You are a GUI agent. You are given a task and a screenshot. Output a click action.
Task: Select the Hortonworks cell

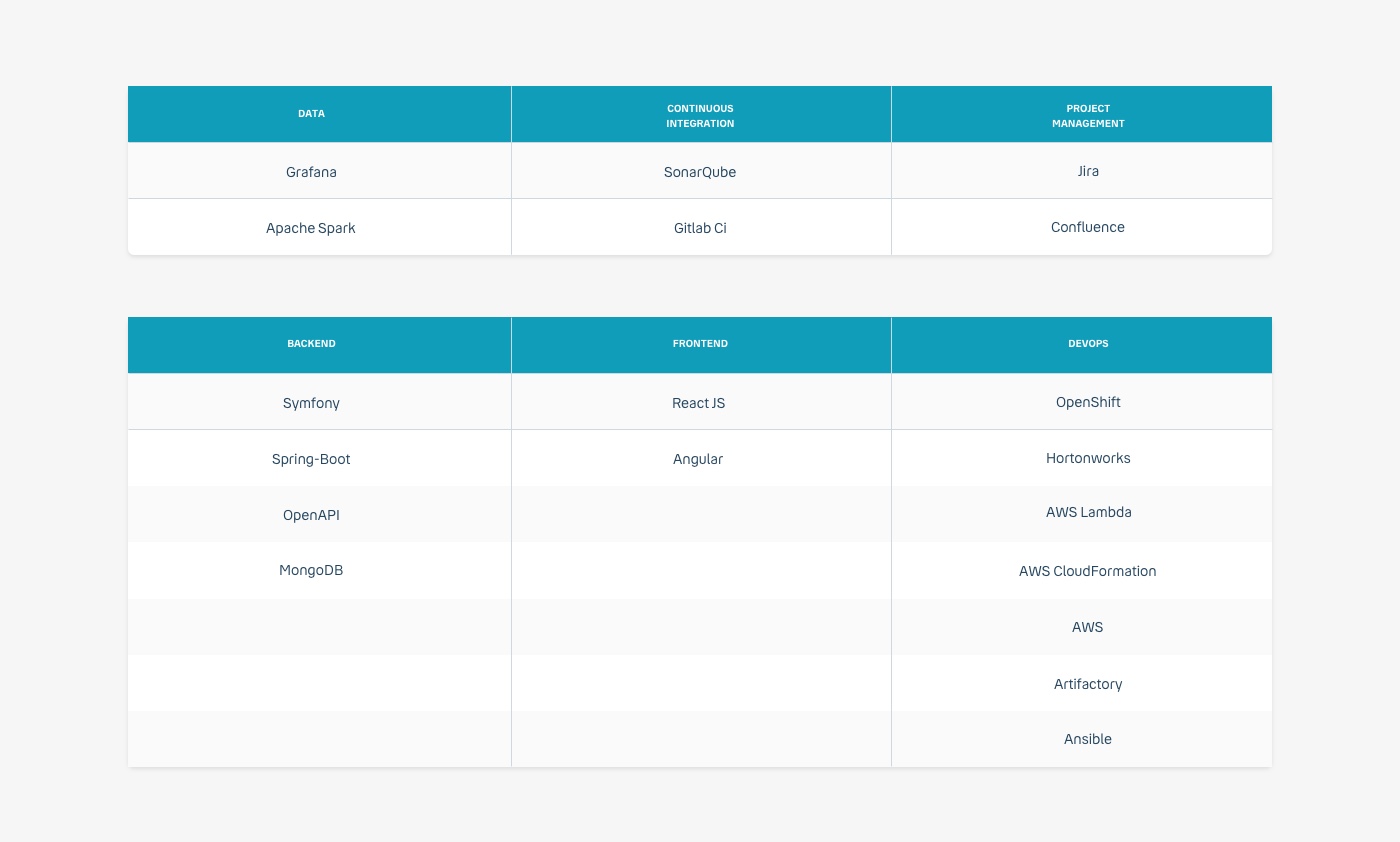tap(1082, 458)
